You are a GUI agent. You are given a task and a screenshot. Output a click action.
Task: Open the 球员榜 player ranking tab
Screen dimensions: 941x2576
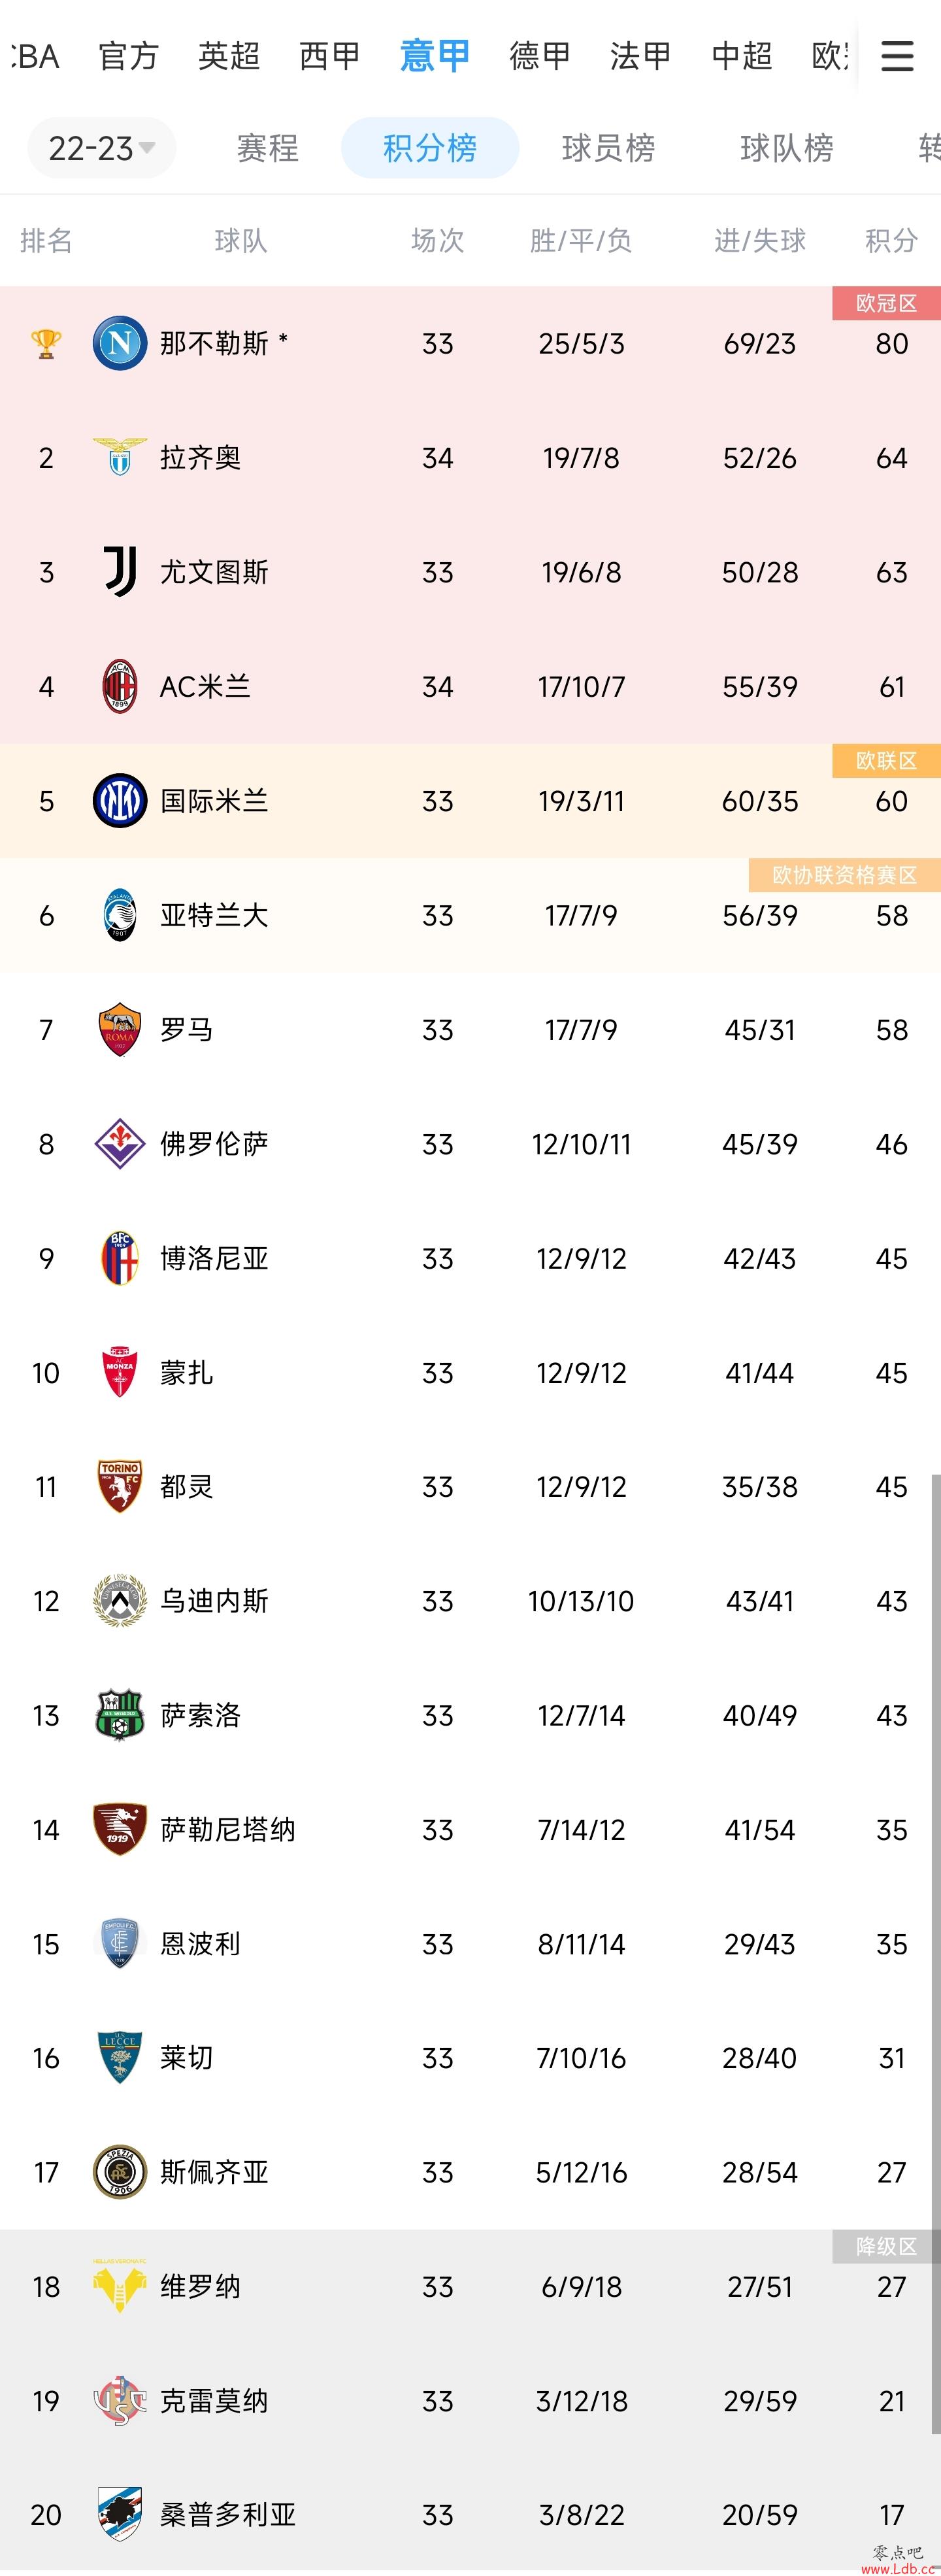(608, 148)
